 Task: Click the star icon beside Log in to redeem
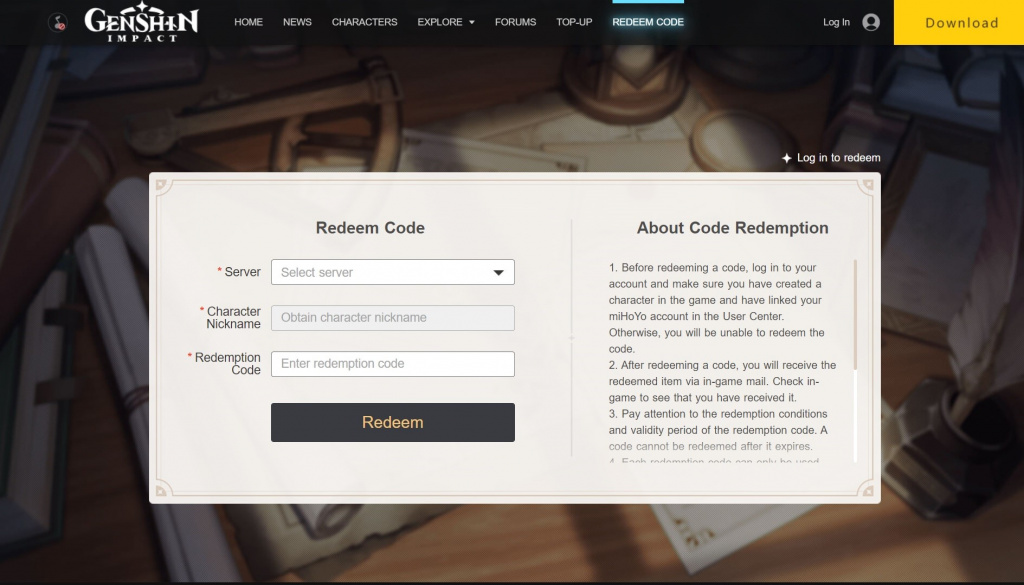787,158
